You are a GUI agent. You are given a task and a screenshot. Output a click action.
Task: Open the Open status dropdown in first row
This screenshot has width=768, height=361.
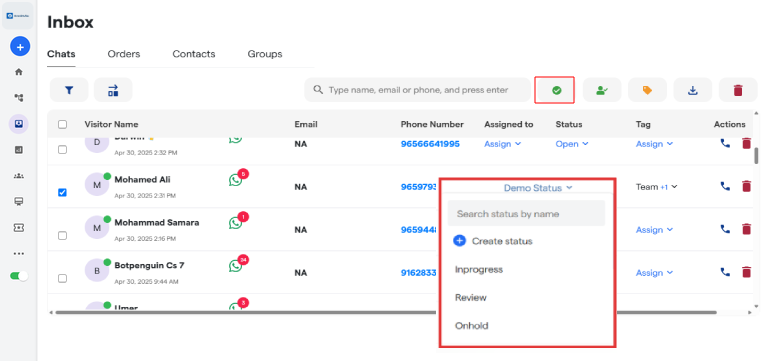(x=572, y=144)
